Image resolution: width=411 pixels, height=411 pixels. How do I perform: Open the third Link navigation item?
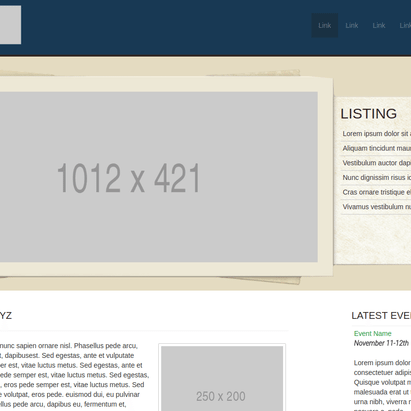pyautogui.click(x=379, y=25)
